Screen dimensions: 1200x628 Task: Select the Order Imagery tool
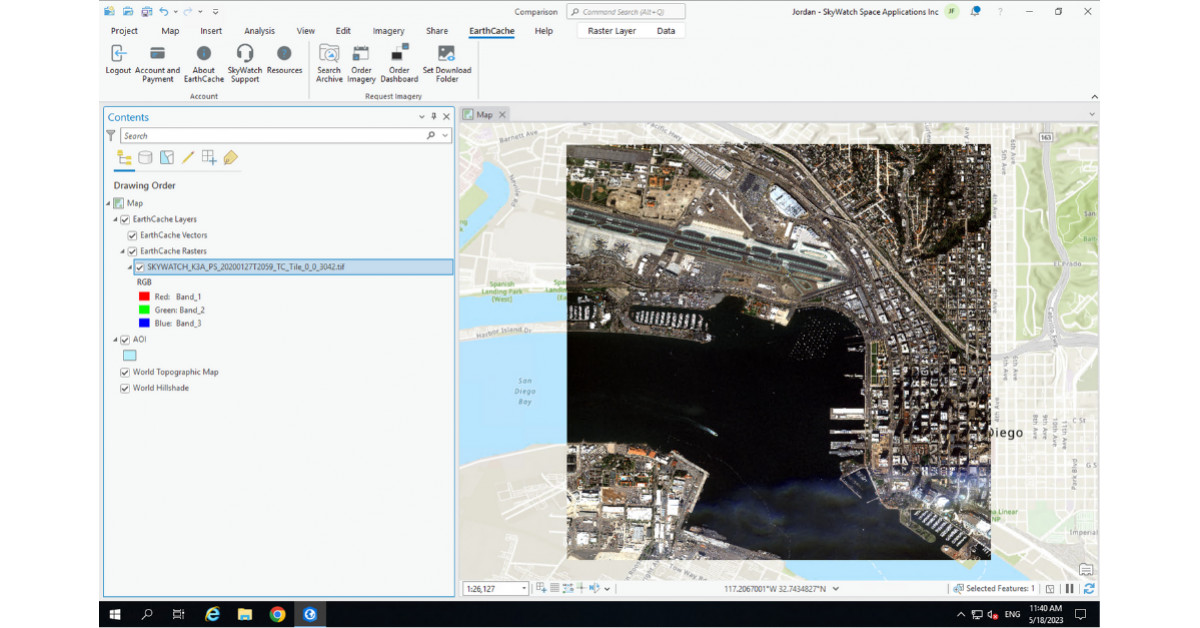pyautogui.click(x=361, y=62)
